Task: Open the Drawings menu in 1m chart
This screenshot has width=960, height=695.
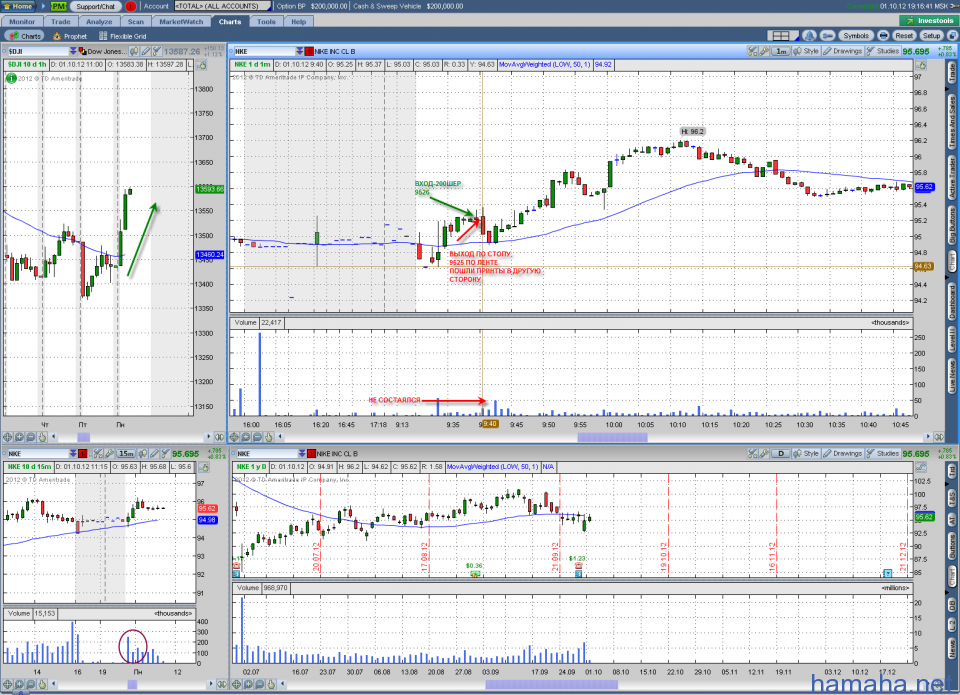Action: (843, 51)
